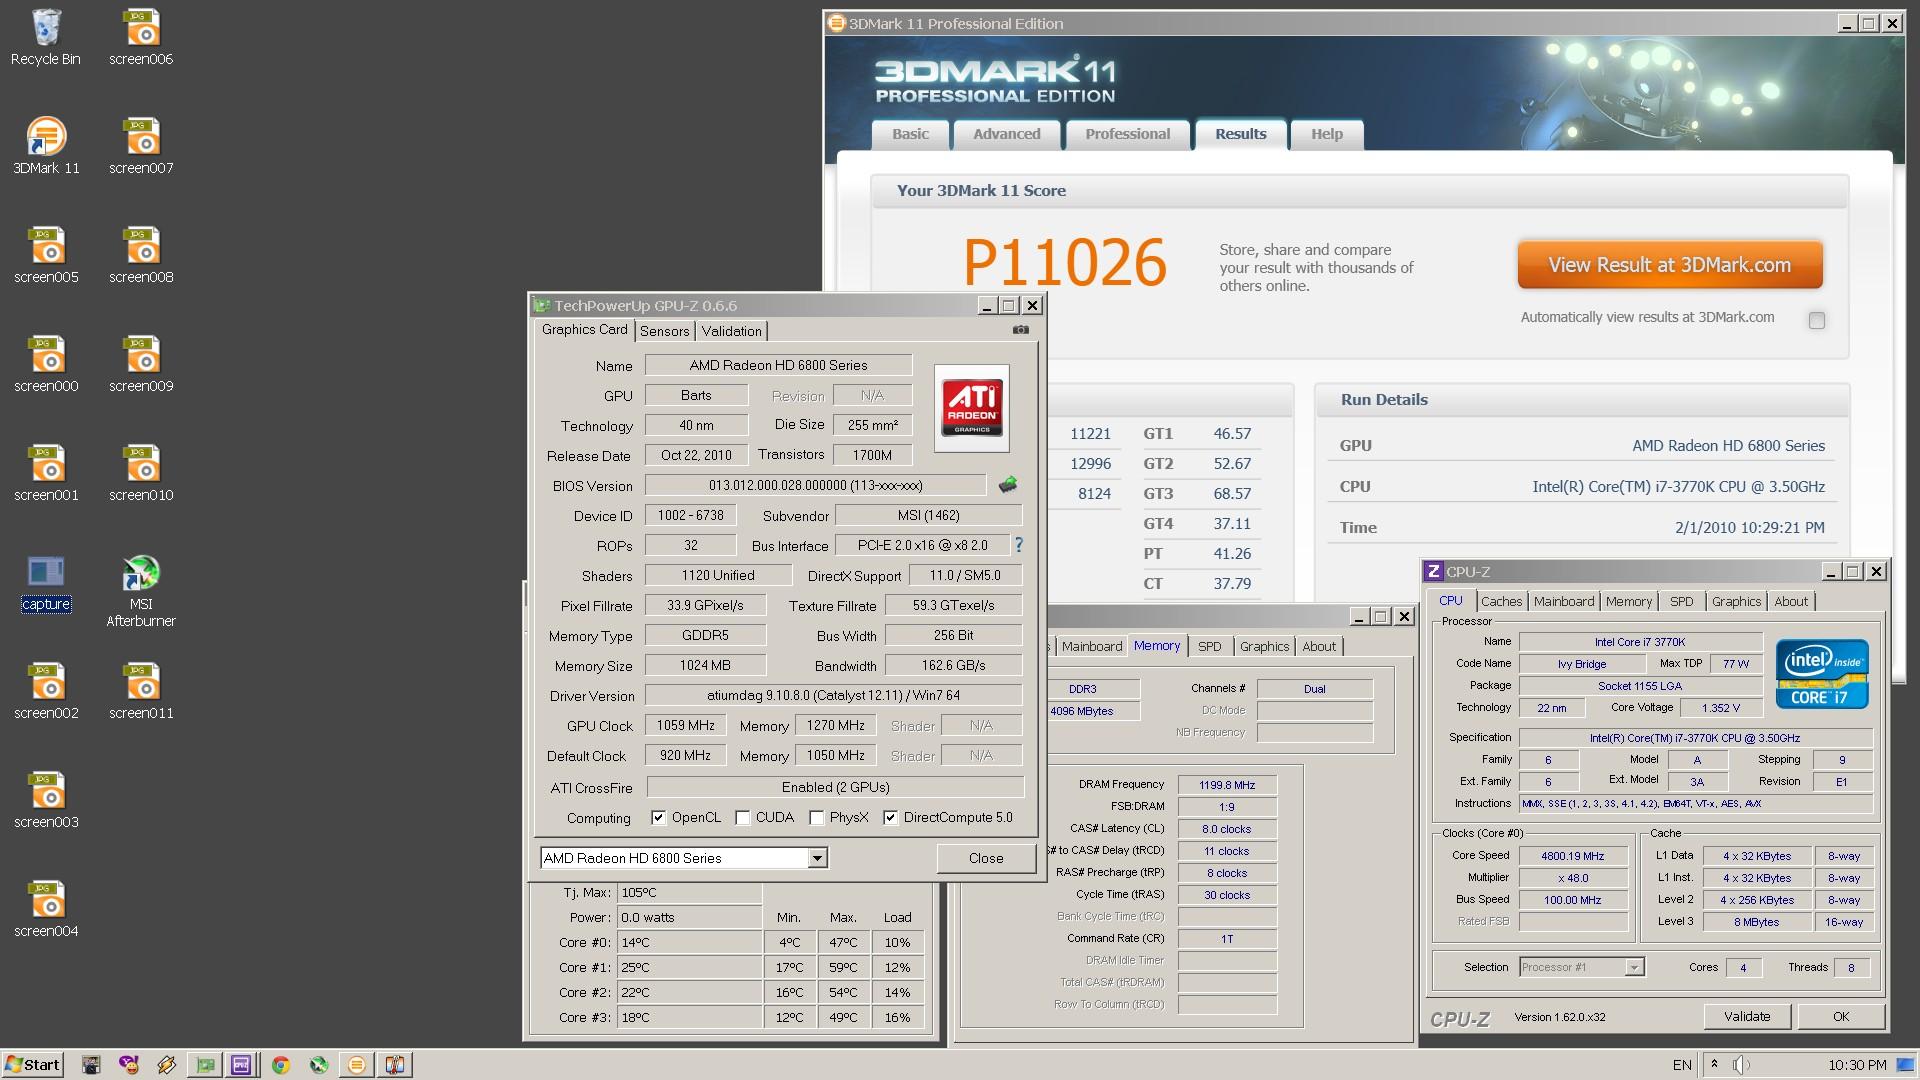
Task: Select the screen010 image file
Action: 141,473
